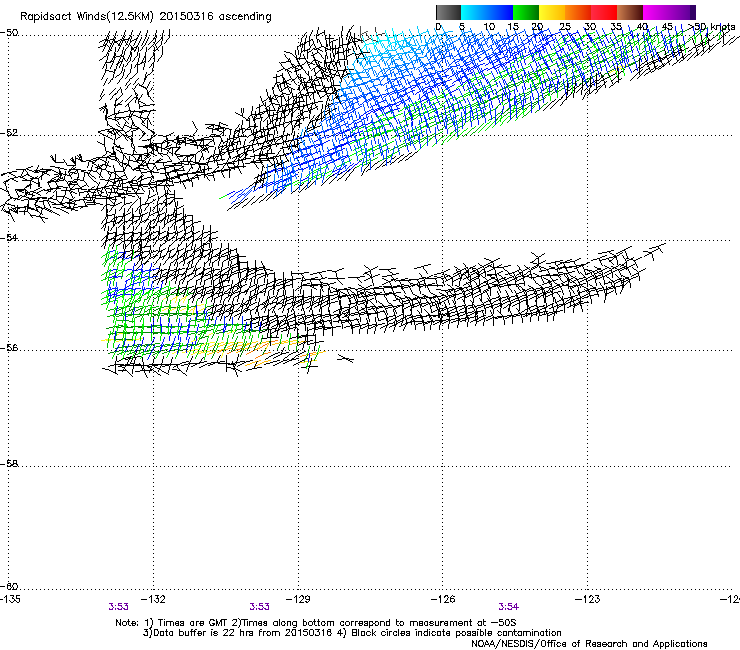Click the '3:53' time label nearest -132
740x650 pixels.
[x=118, y=607]
